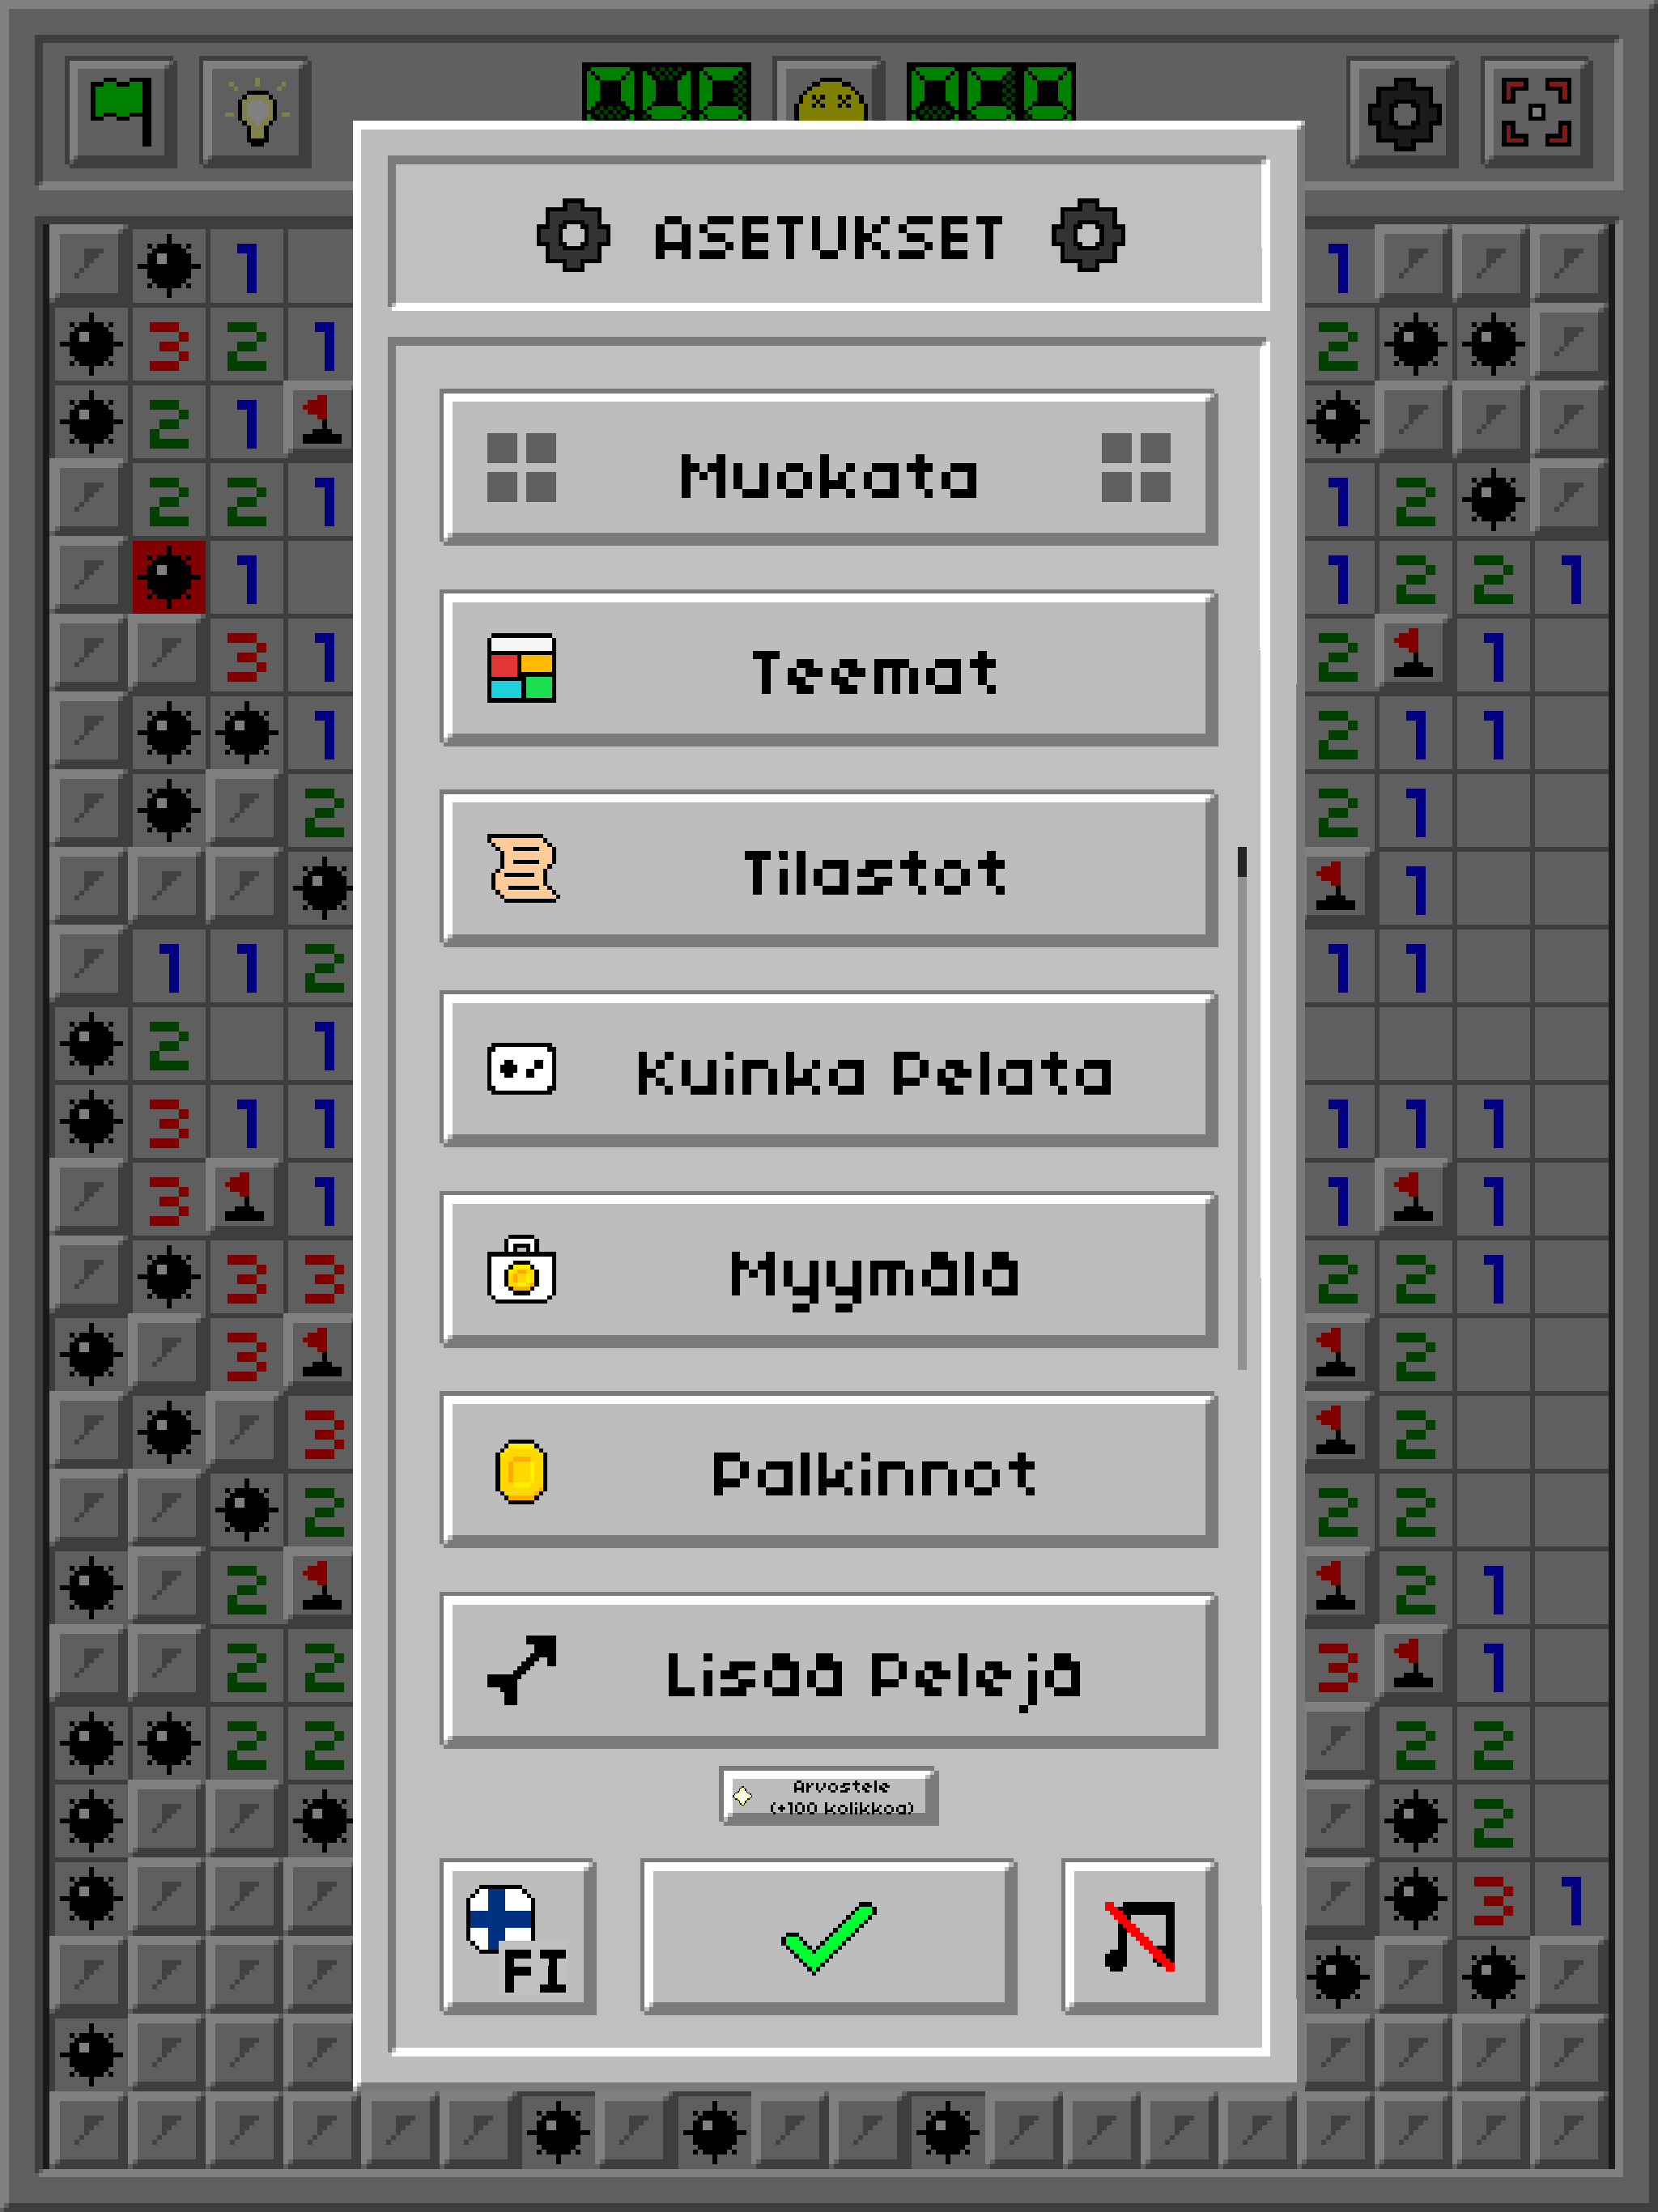Open Tilastot statistics entry

click(828, 869)
